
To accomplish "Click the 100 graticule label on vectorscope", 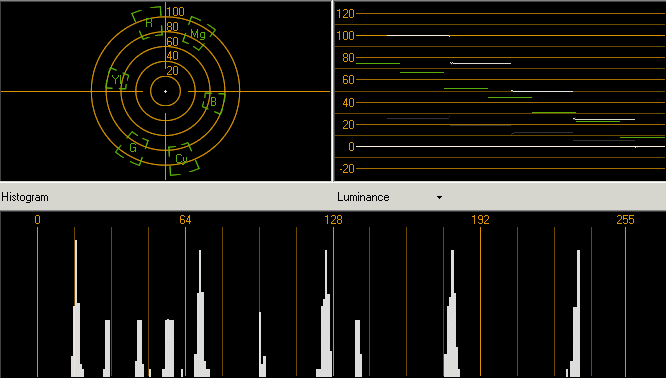I will (x=175, y=11).
